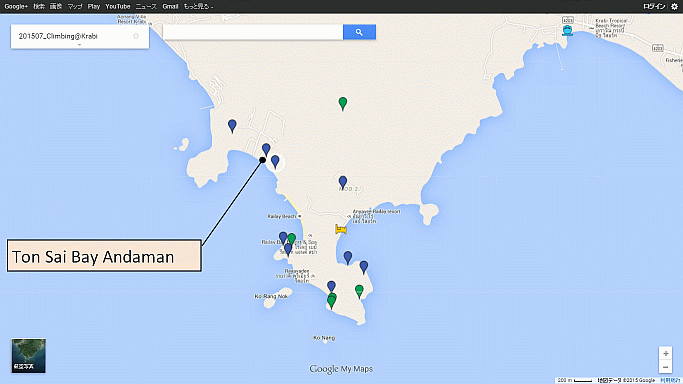The height and width of the screenshot is (384, 683).
Task: Open the Play link in the top bar
Action: pos(94,6)
